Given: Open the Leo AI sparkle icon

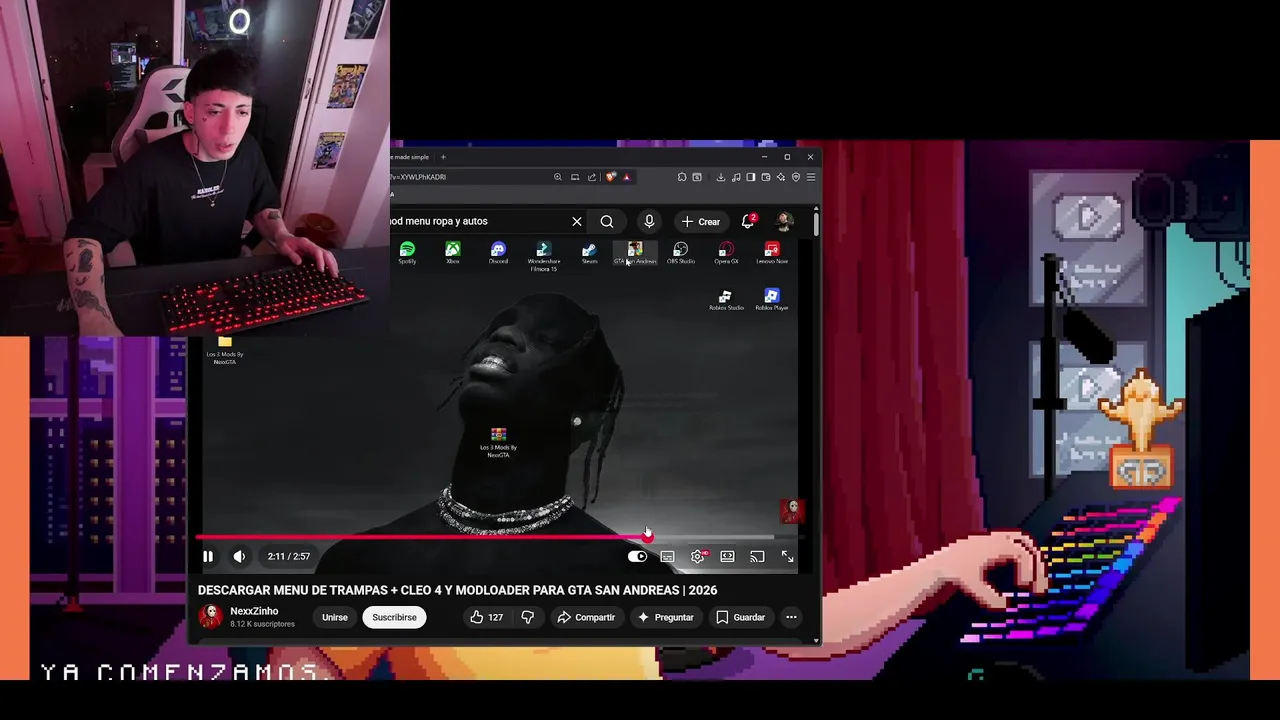Looking at the screenshot, I should 781,177.
